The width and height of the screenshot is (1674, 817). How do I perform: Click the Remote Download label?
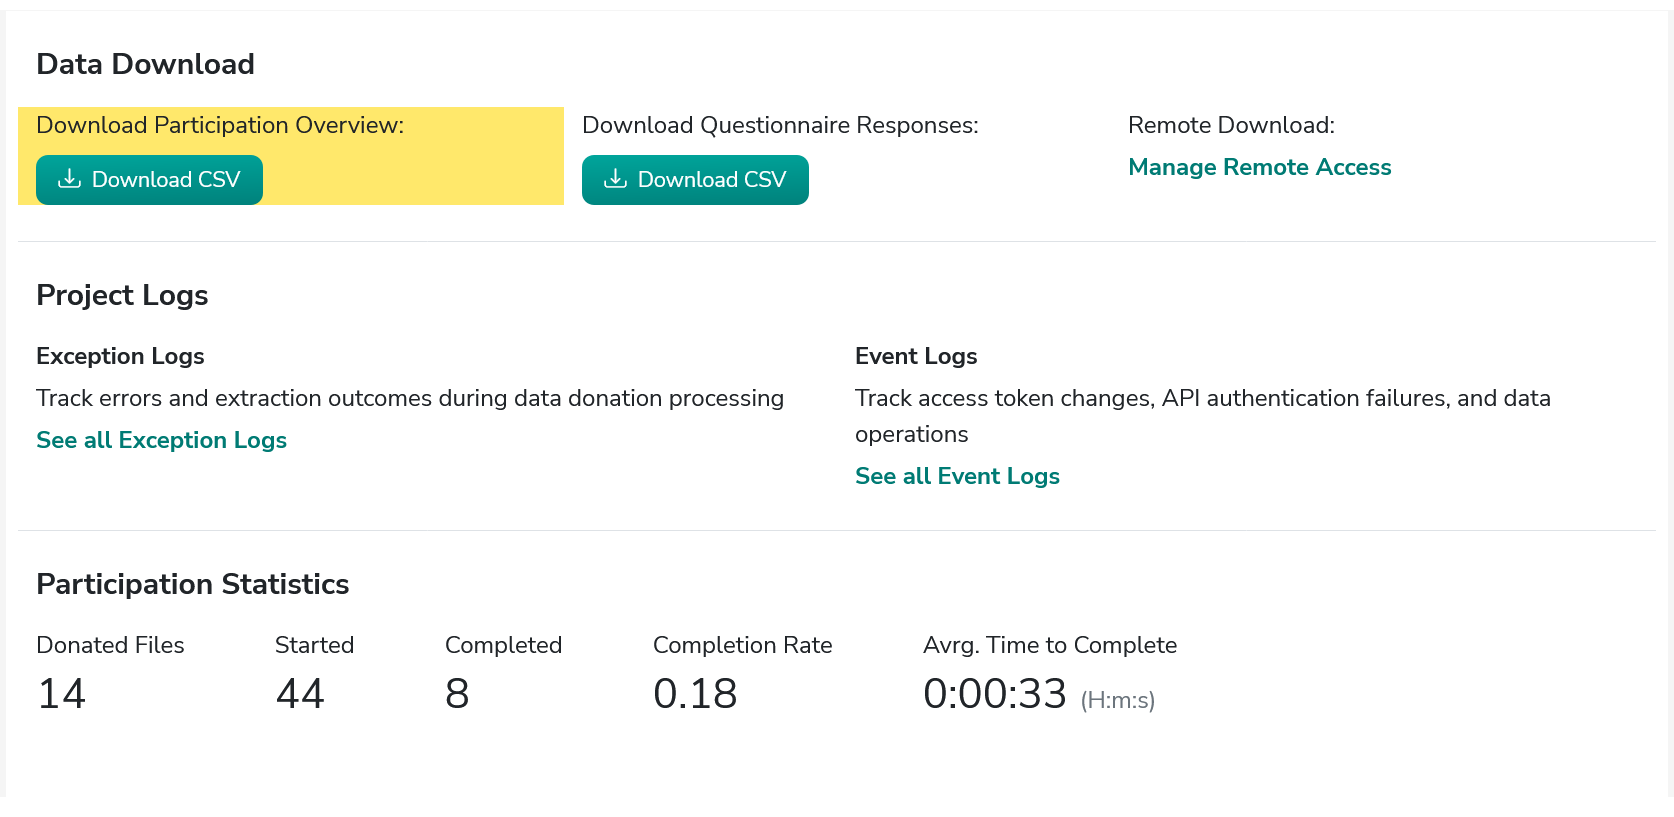coord(1231,125)
